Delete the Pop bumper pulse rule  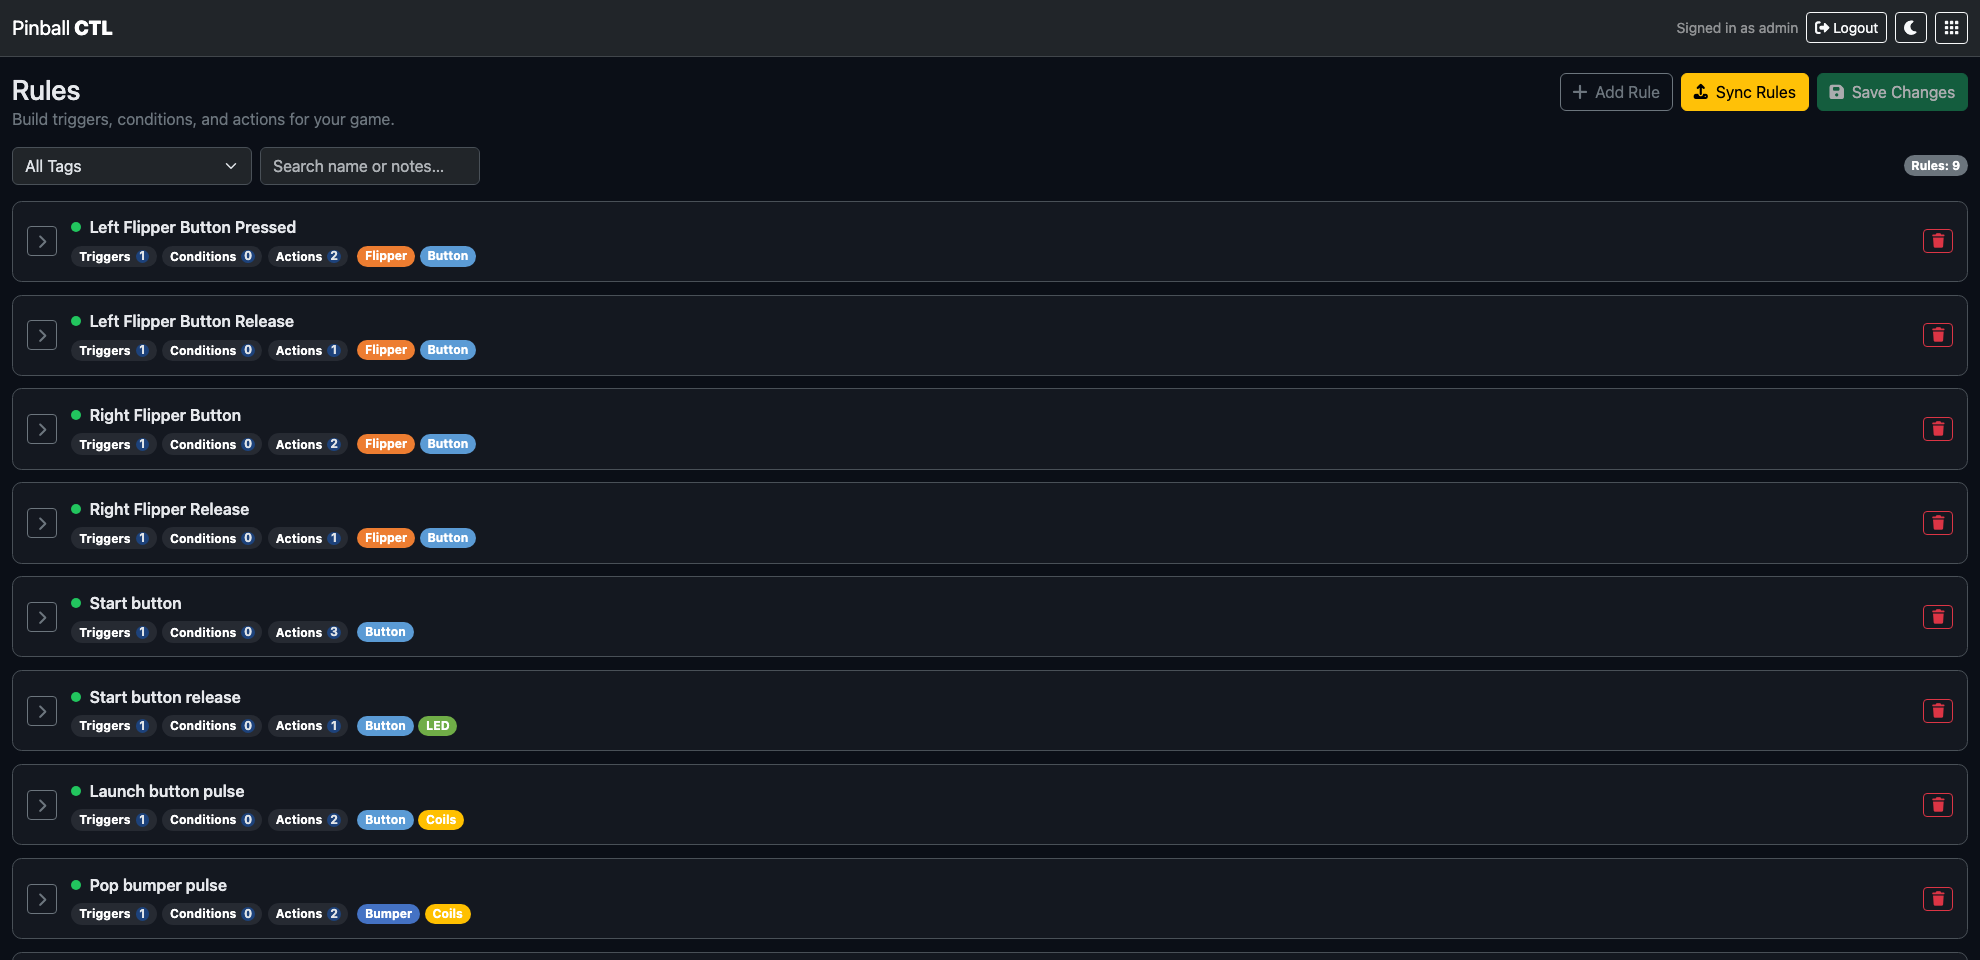[1937, 899]
